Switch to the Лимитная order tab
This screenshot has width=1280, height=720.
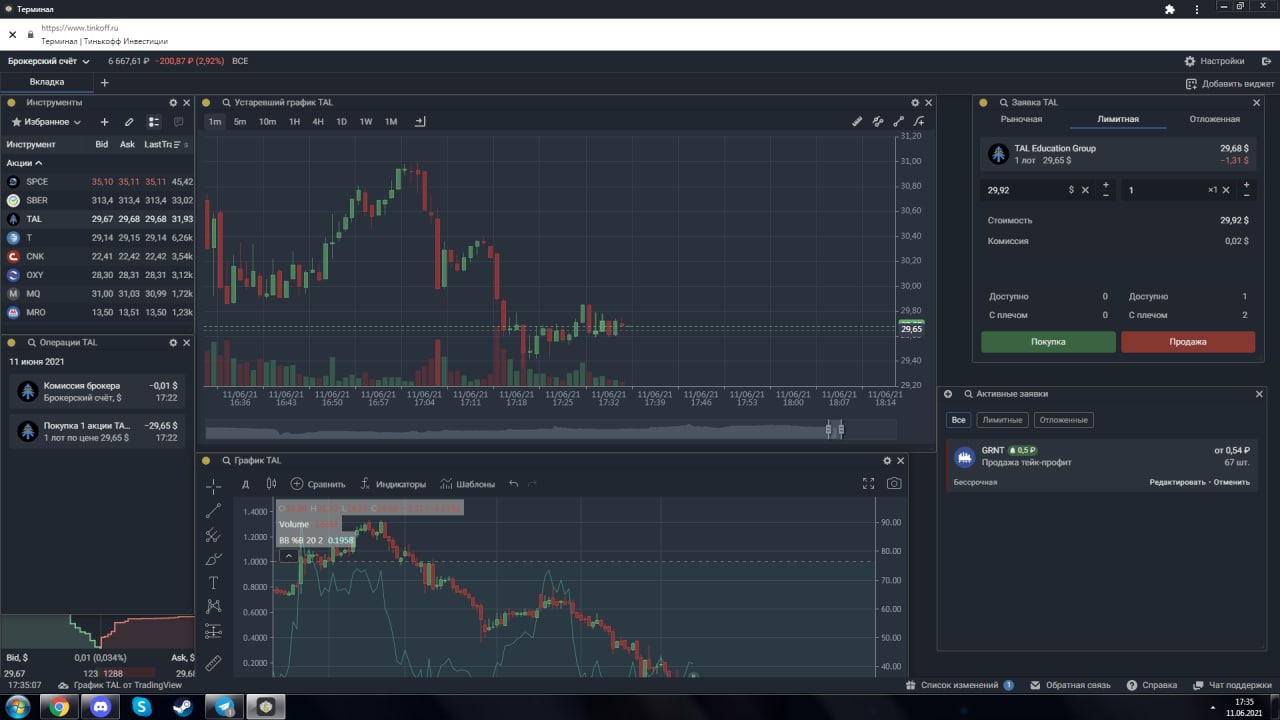coord(1118,119)
